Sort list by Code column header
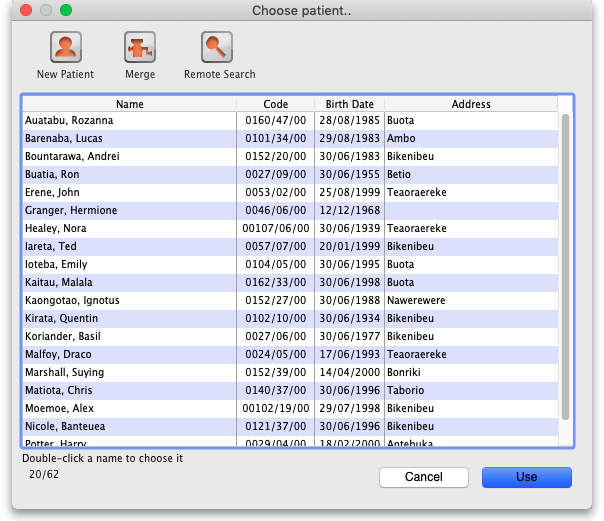 tap(275, 104)
